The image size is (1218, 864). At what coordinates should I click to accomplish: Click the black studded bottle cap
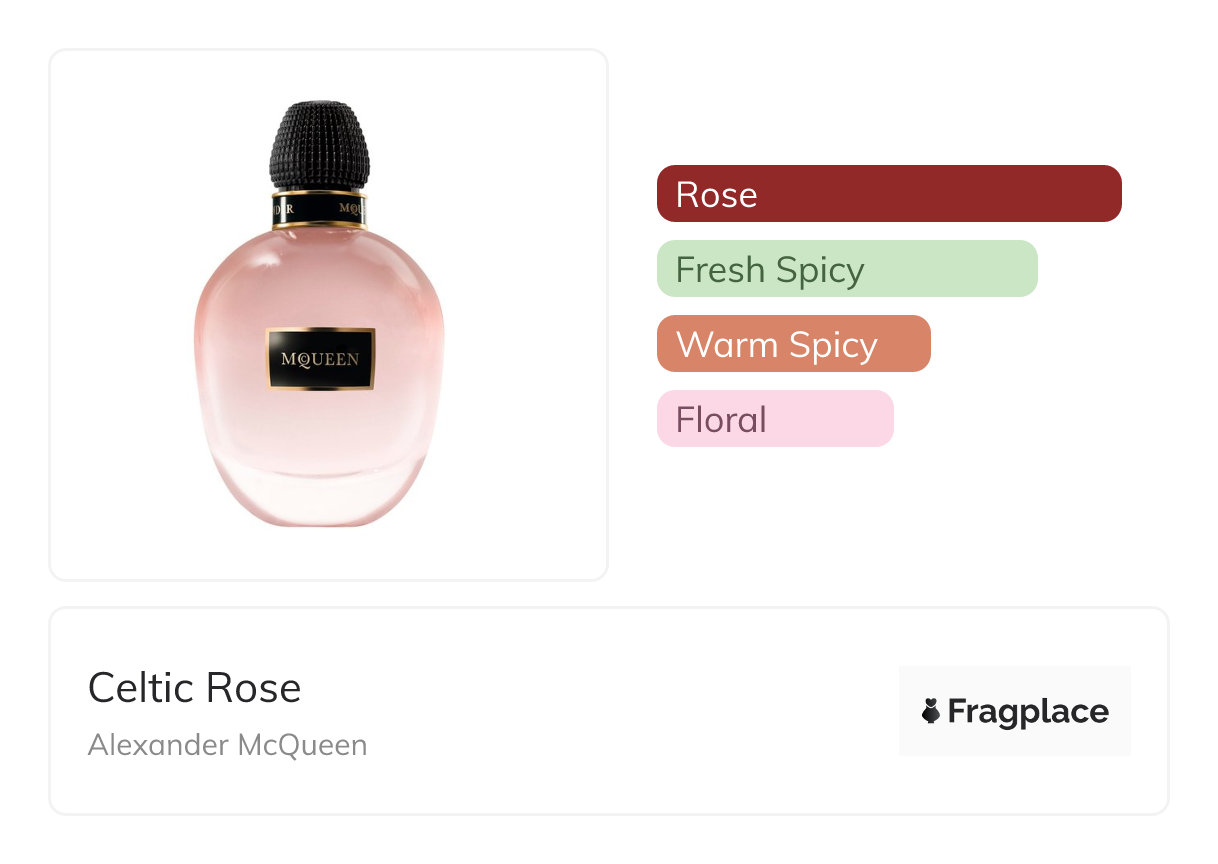320,145
